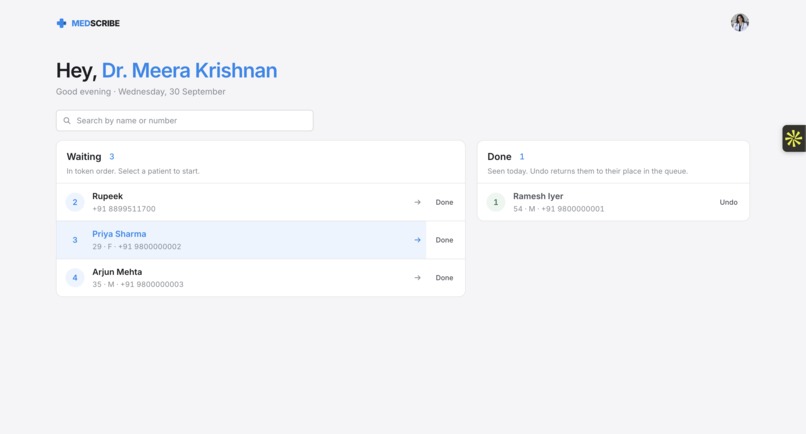This screenshot has width=806, height=434.
Task: Click the search magnifier icon
Action: coord(67,121)
